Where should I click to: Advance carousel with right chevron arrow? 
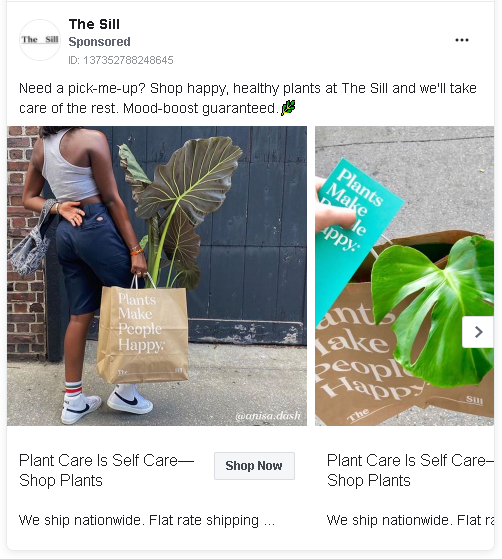tap(478, 332)
